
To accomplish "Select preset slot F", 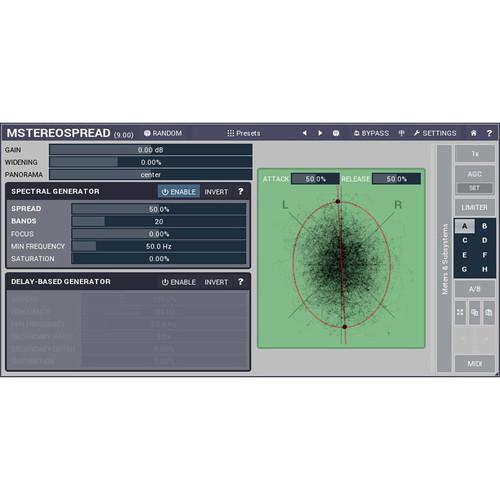I will (485, 255).
